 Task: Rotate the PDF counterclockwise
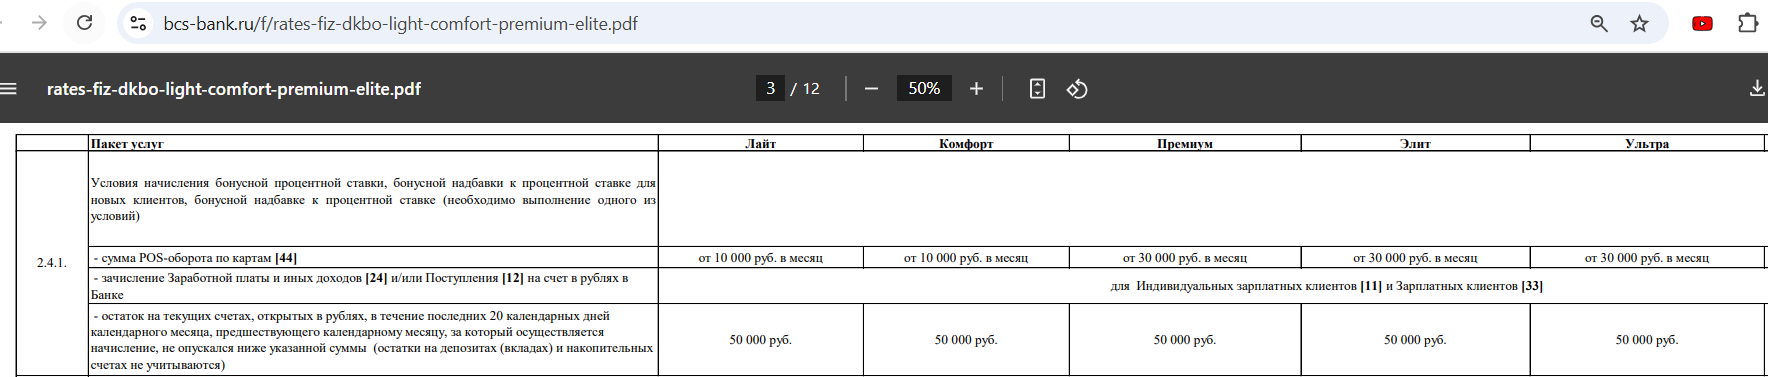click(1077, 89)
